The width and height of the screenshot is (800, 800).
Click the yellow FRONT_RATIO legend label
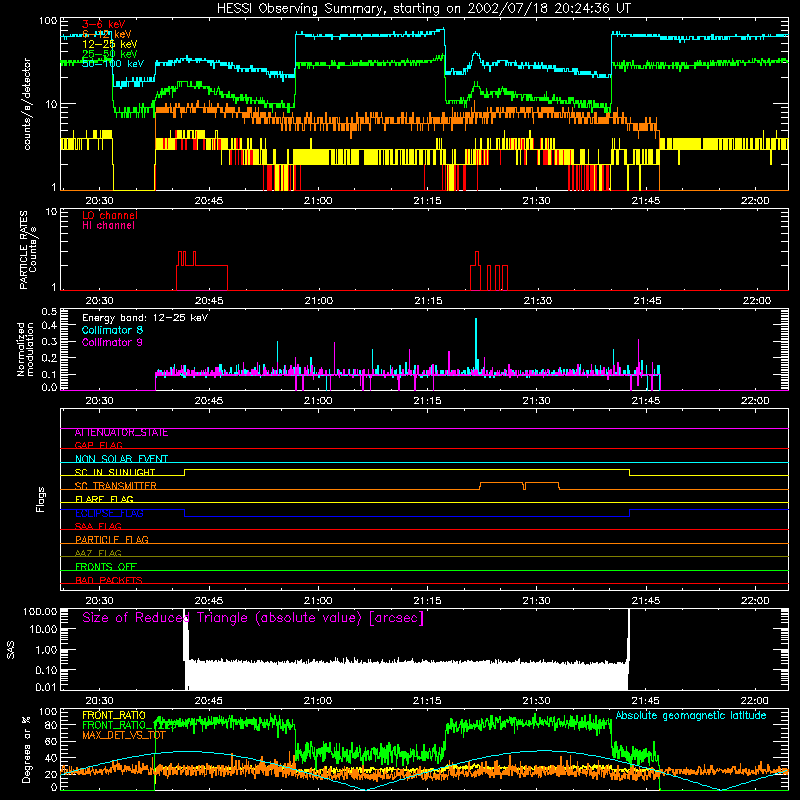[x=114, y=715]
